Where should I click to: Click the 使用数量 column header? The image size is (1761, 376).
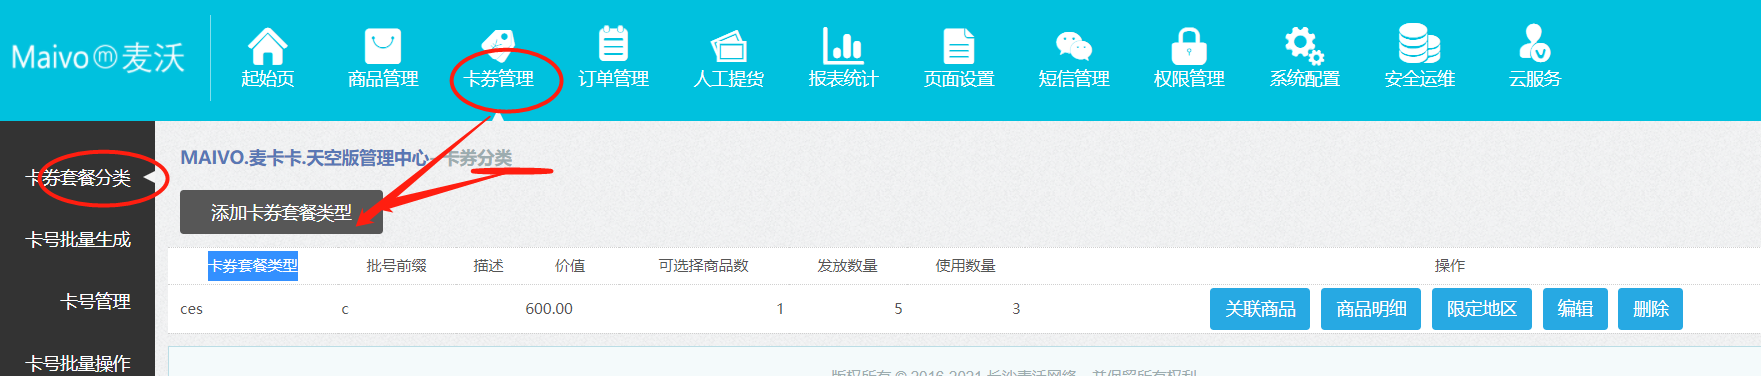pos(965,266)
